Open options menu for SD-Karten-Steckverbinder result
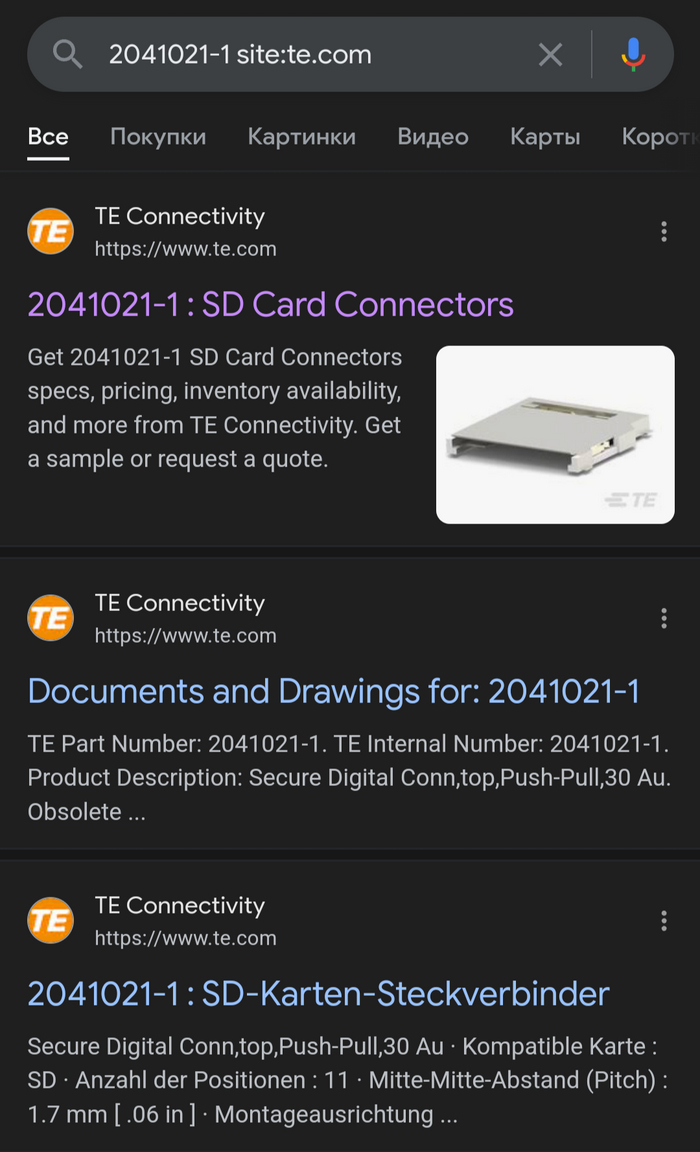This screenshot has width=700, height=1152. [663, 921]
